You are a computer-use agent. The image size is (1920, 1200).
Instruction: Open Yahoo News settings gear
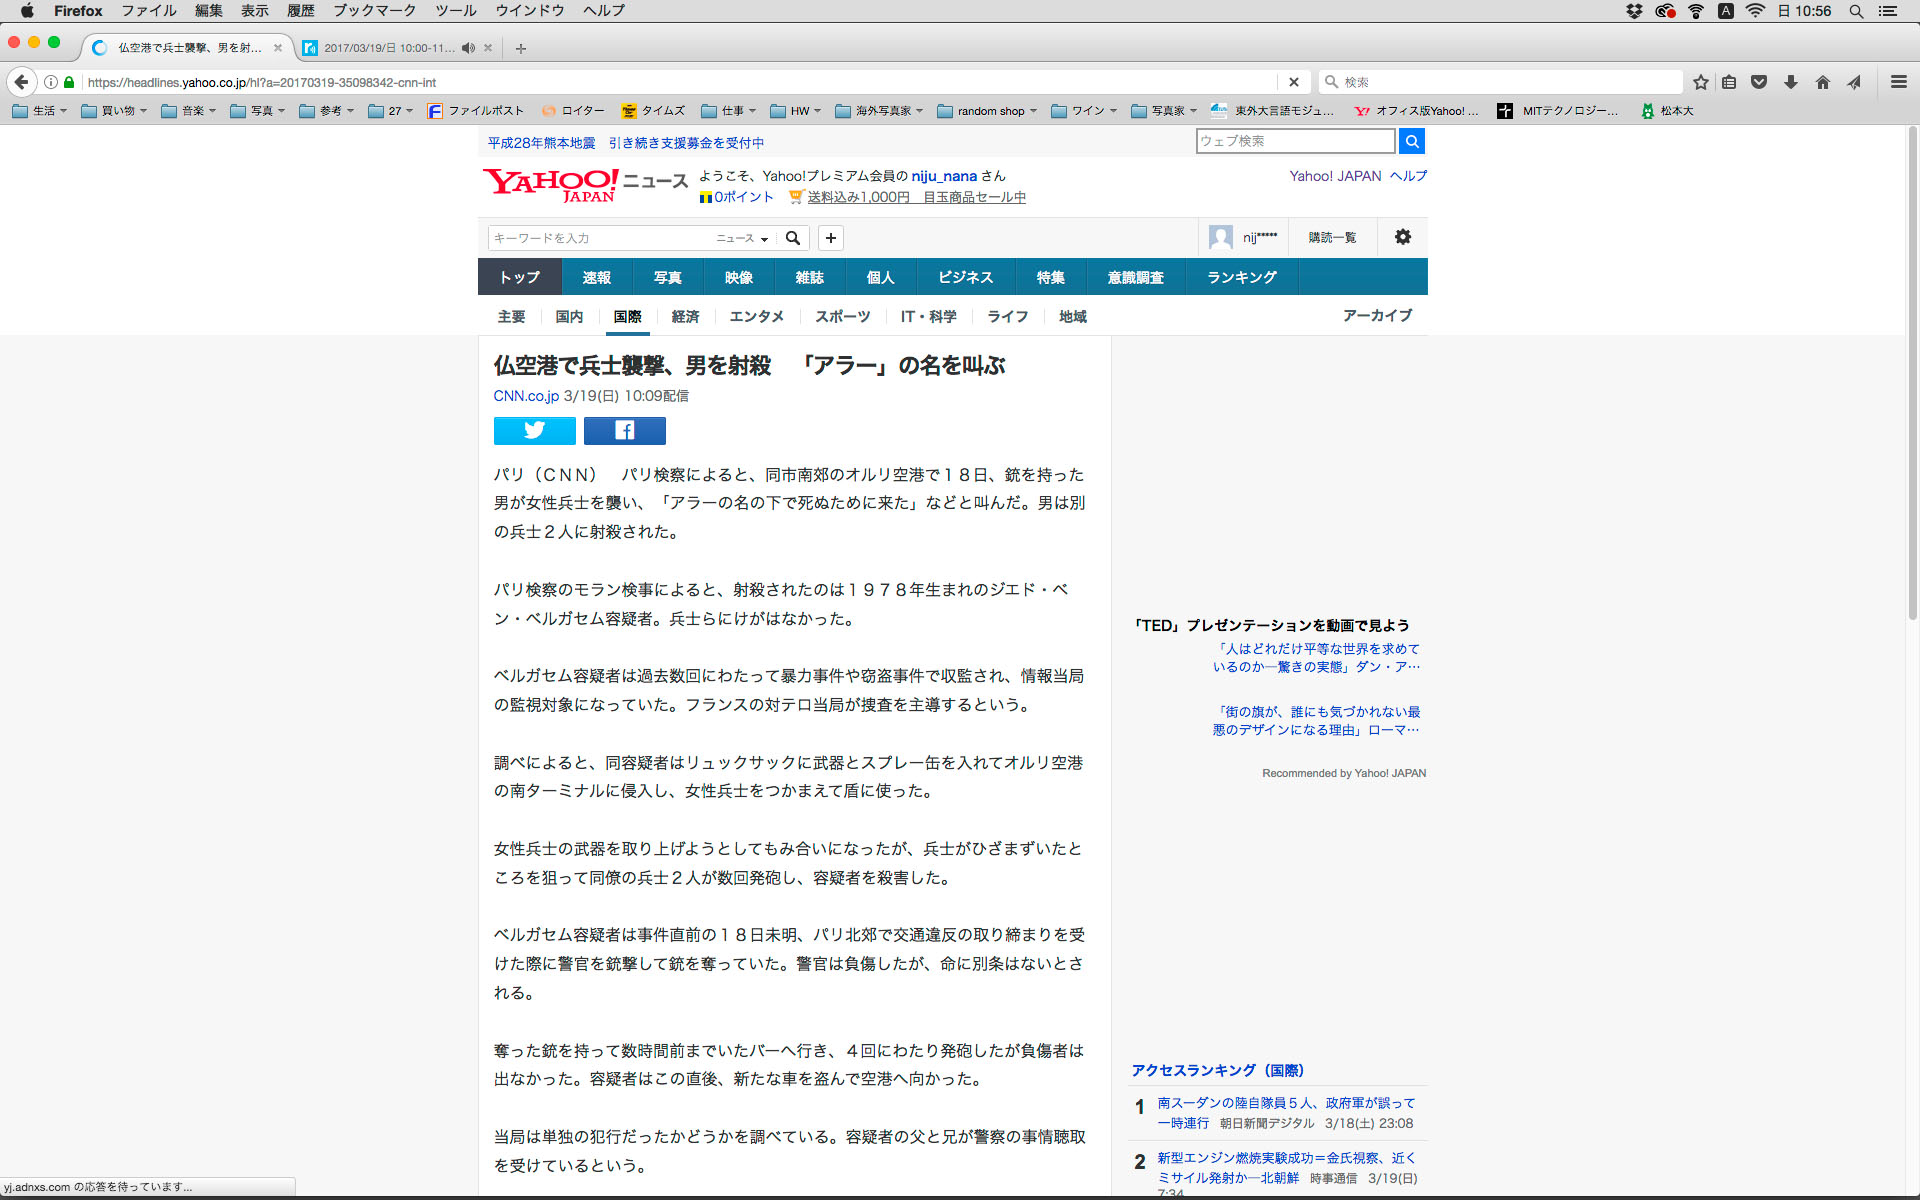click(1402, 237)
